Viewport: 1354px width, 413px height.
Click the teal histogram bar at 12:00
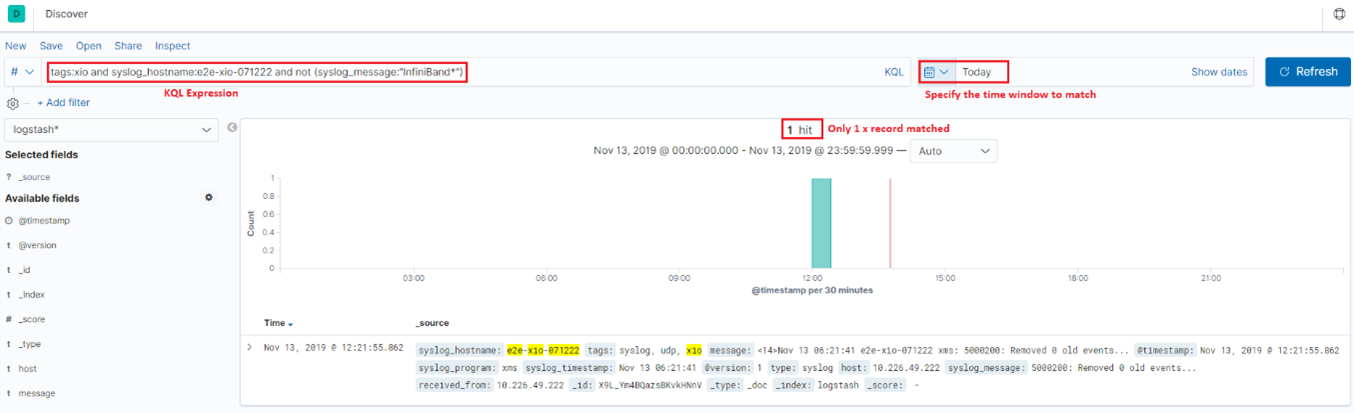(821, 223)
